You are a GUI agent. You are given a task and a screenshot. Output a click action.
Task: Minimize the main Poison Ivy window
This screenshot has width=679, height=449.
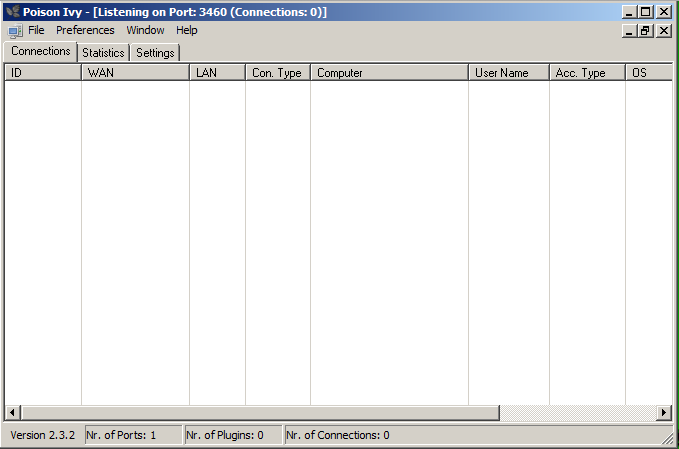pos(629,12)
